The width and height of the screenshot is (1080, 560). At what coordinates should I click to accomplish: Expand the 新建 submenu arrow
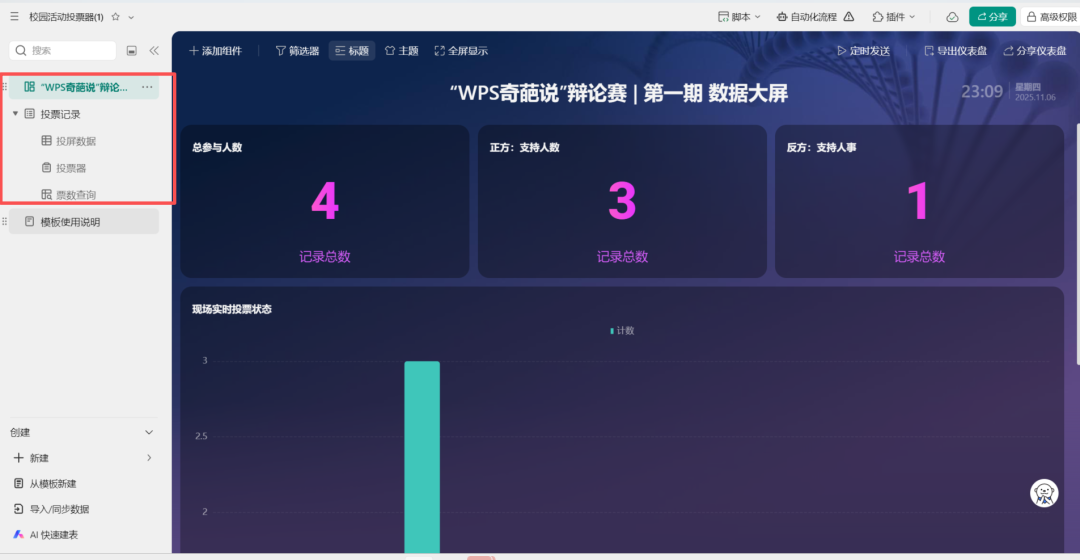tap(149, 458)
